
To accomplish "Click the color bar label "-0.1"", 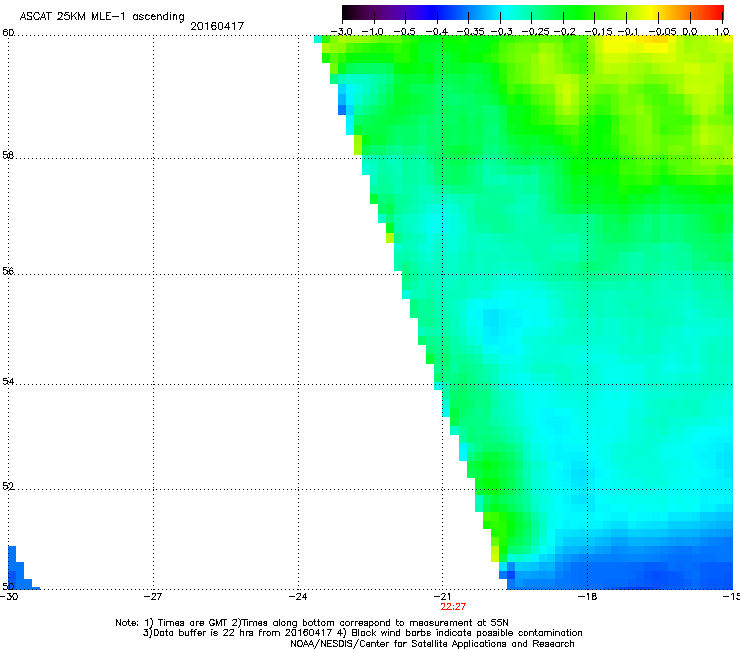I will [x=628, y=32].
